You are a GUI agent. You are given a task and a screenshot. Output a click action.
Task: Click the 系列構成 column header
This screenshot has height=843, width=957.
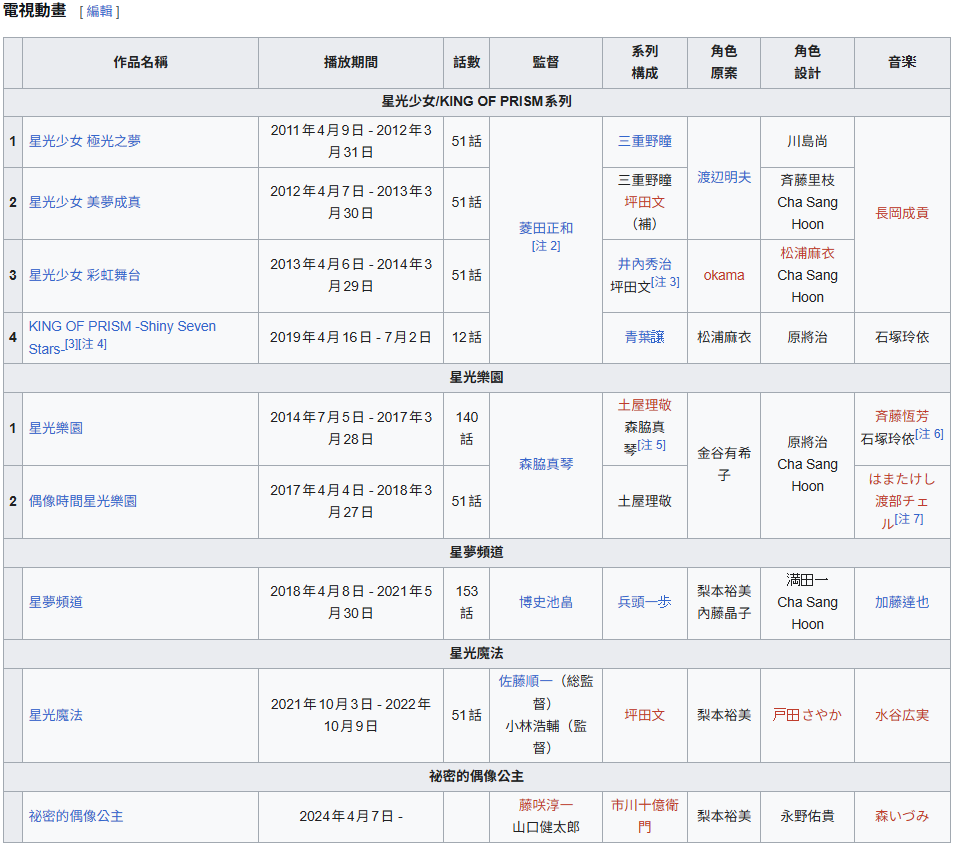click(645, 62)
